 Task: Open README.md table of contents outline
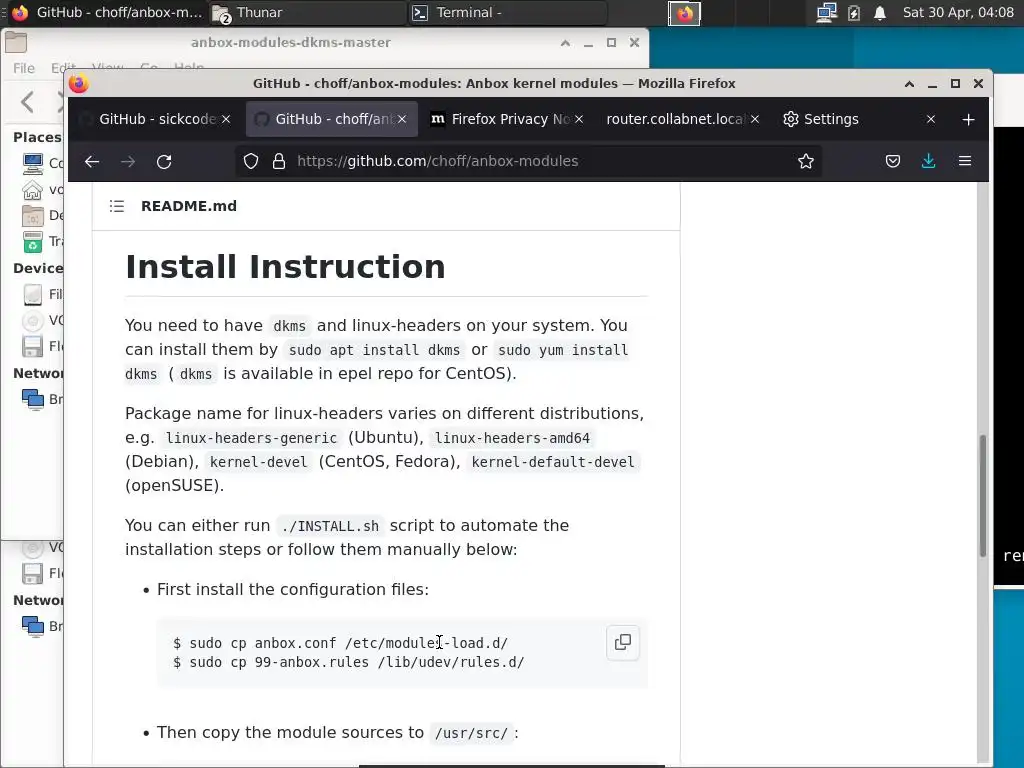click(x=117, y=206)
